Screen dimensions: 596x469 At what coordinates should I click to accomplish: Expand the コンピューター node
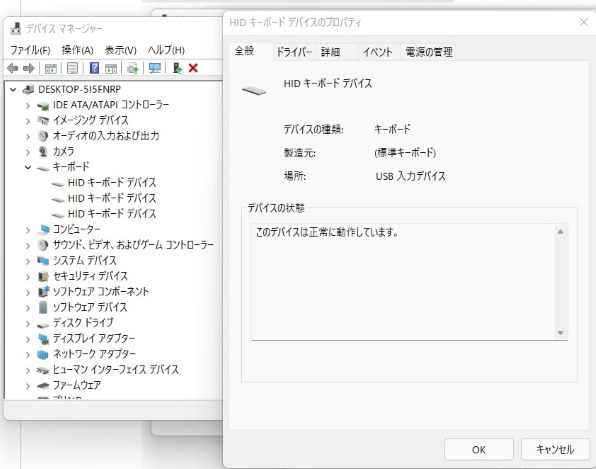tap(28, 230)
